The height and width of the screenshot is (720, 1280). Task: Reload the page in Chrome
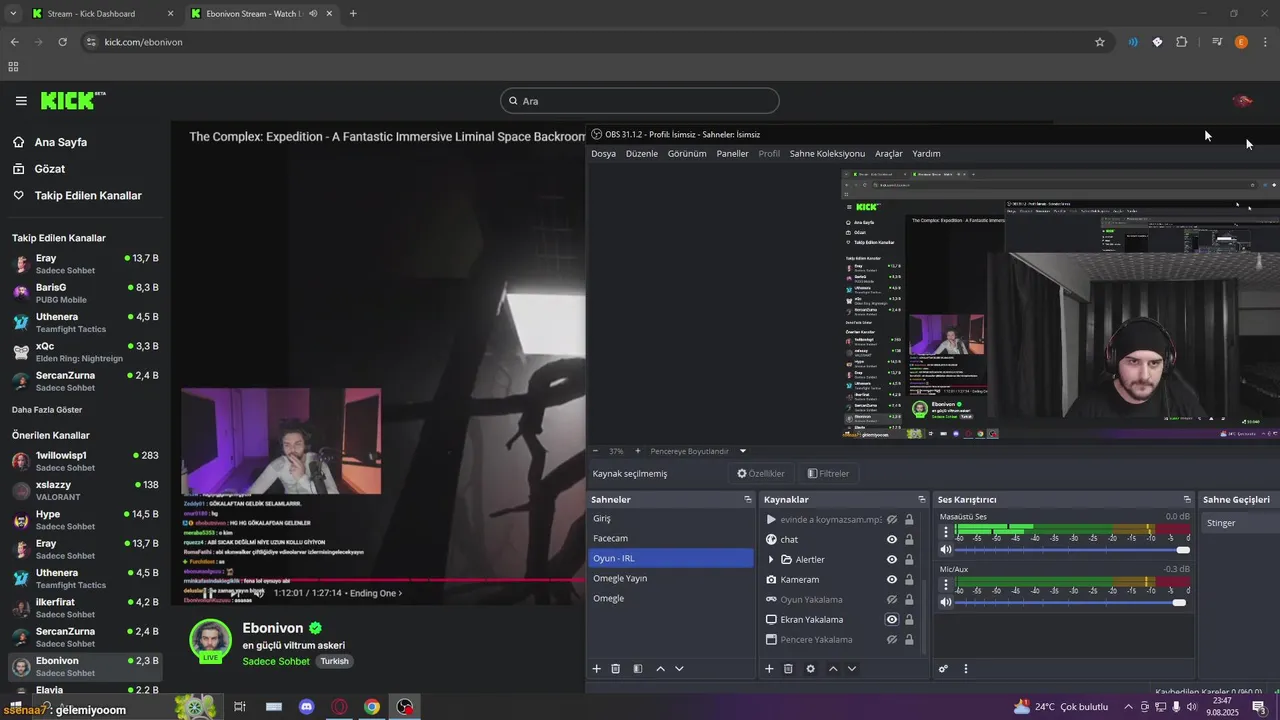(62, 42)
